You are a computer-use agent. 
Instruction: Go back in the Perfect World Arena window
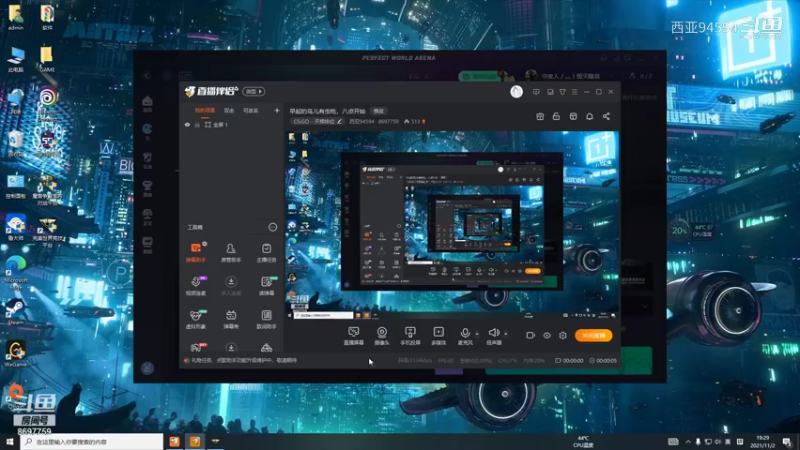pos(147,76)
